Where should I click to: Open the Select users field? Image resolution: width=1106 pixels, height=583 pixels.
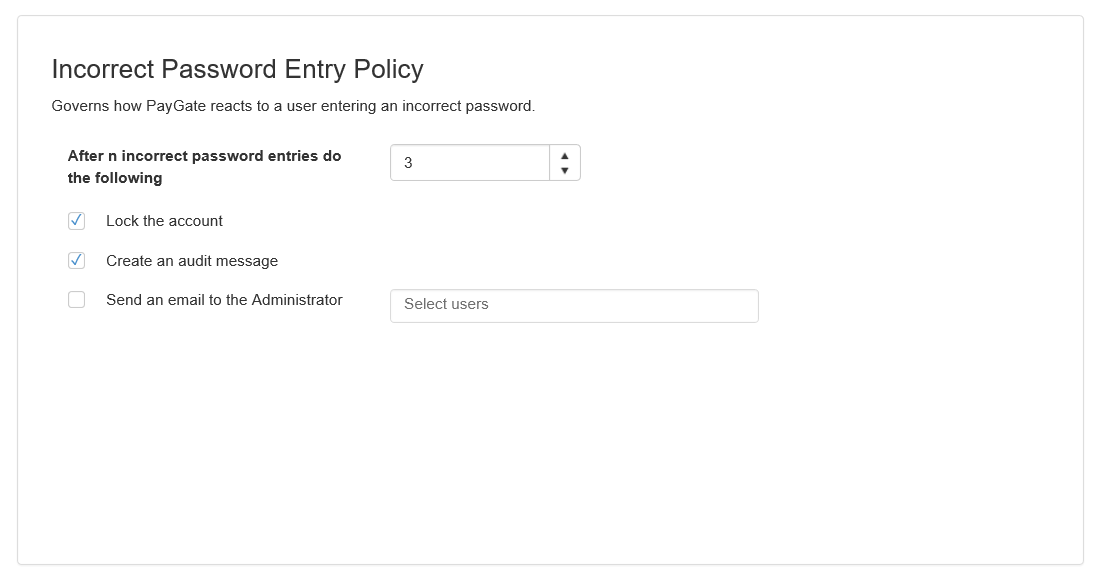(574, 306)
